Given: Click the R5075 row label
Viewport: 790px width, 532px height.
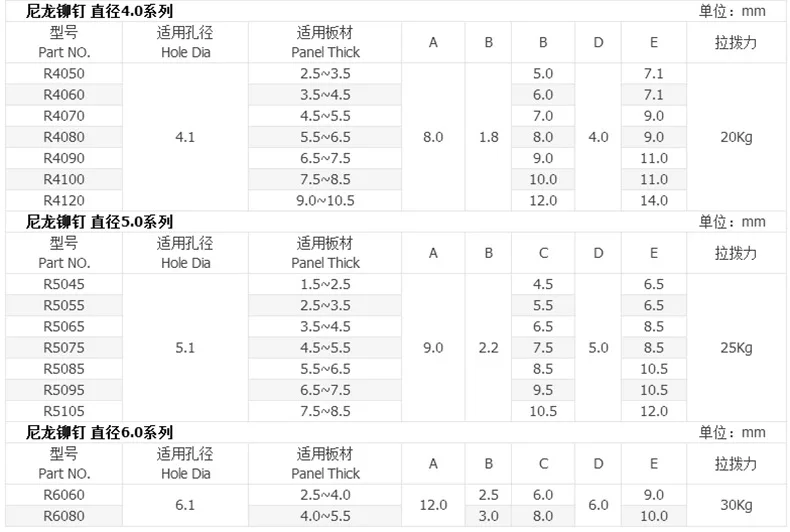Looking at the screenshot, I should click(64, 348).
